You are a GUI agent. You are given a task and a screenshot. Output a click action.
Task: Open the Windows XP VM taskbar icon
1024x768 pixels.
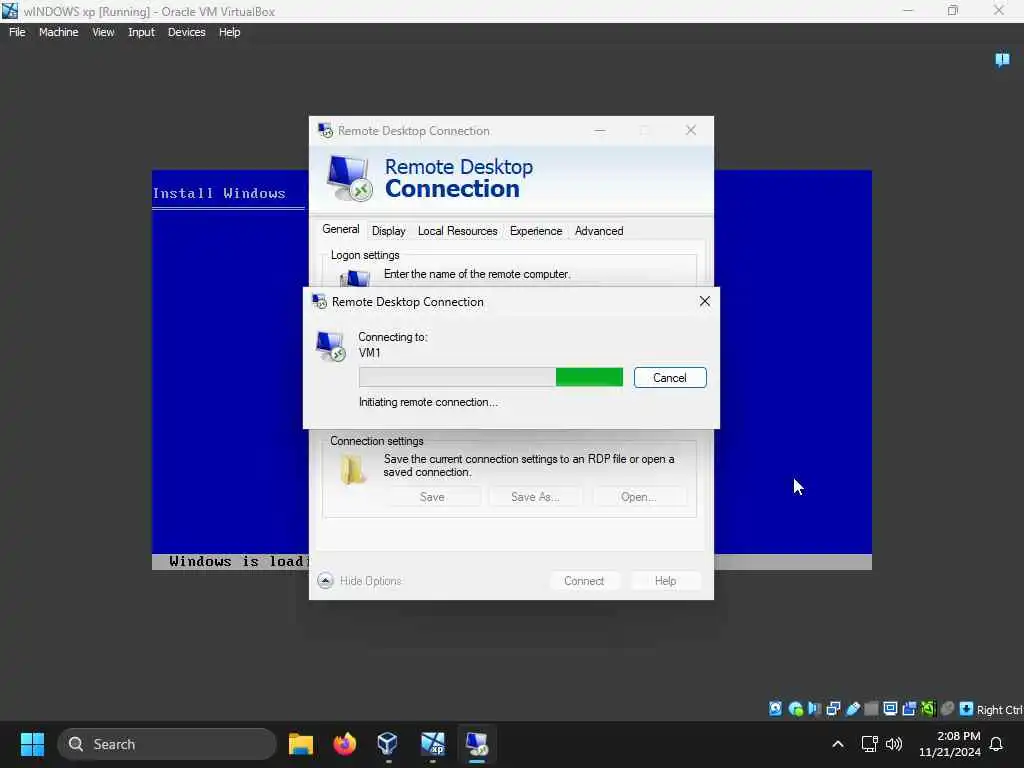pos(432,744)
